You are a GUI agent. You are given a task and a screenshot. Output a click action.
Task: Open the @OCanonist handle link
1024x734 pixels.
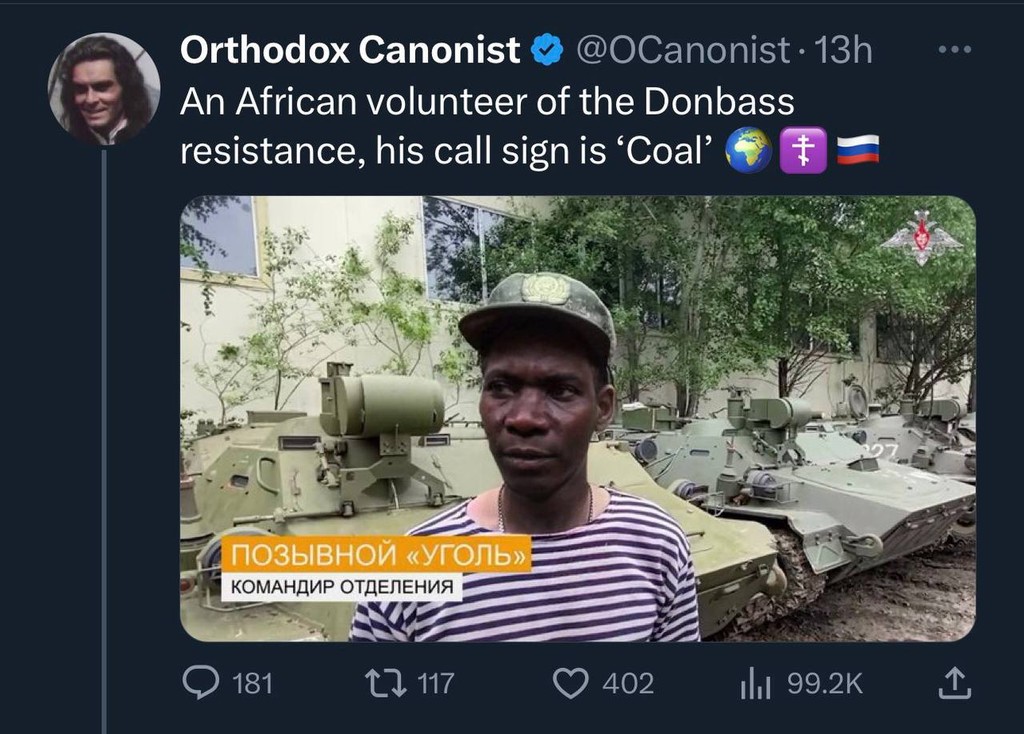tap(683, 50)
